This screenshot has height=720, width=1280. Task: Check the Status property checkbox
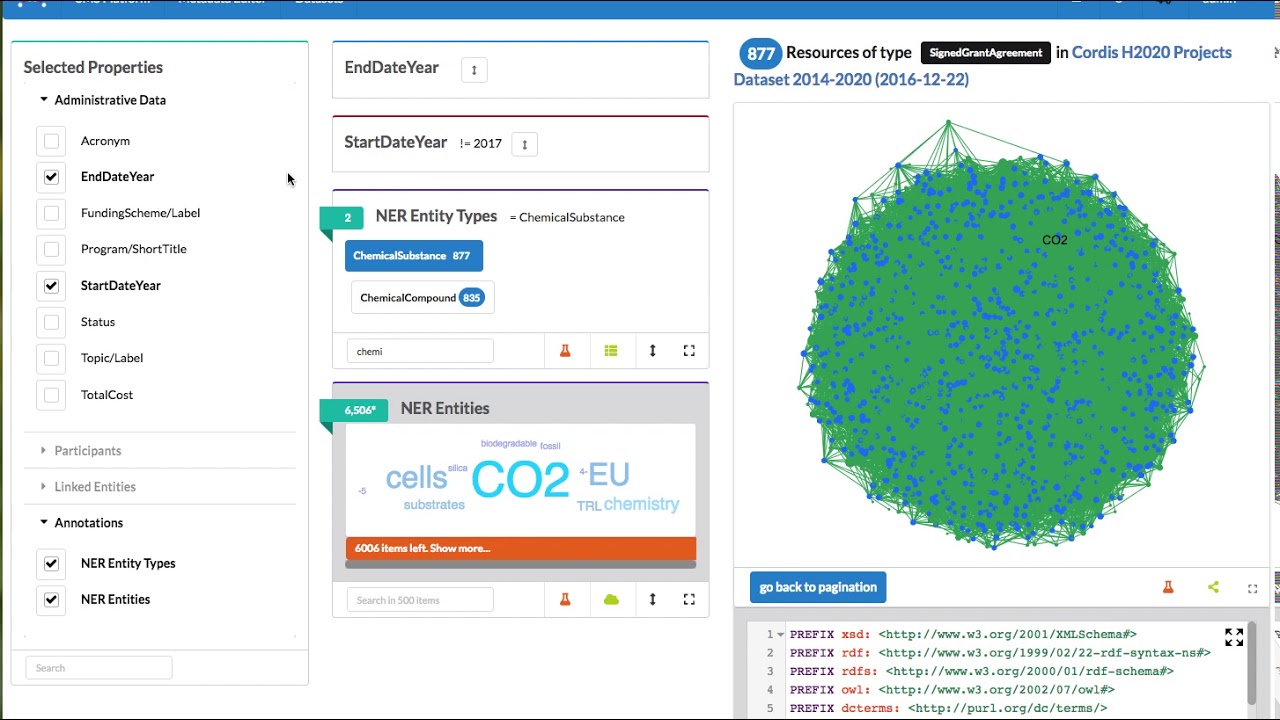pos(51,322)
